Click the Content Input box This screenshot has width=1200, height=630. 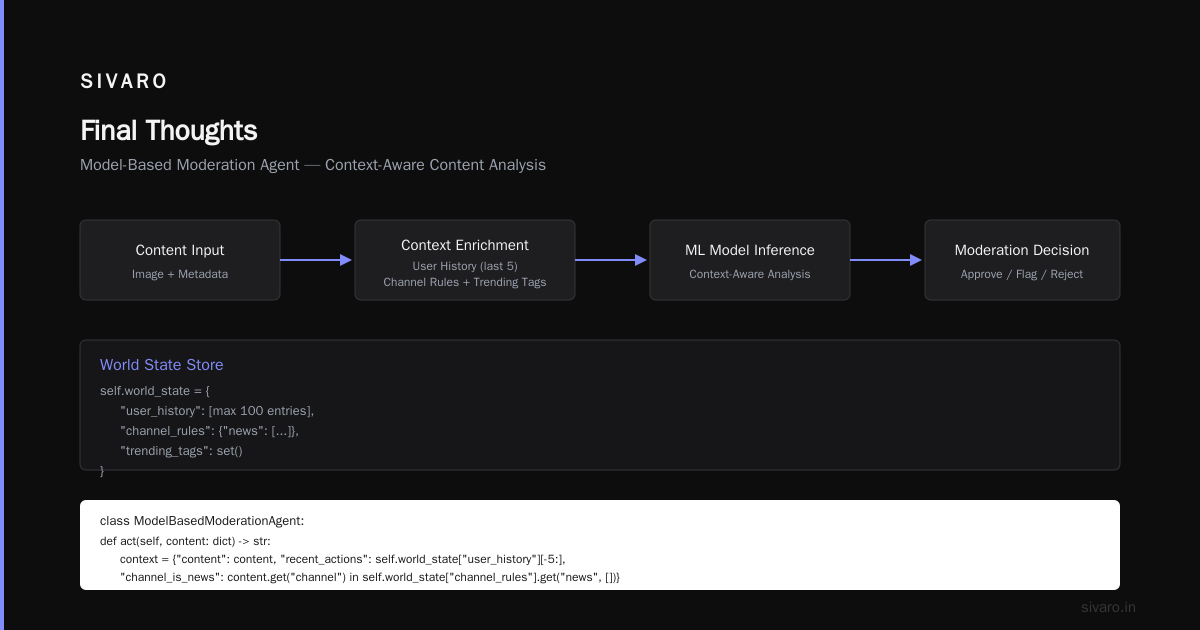[180, 260]
